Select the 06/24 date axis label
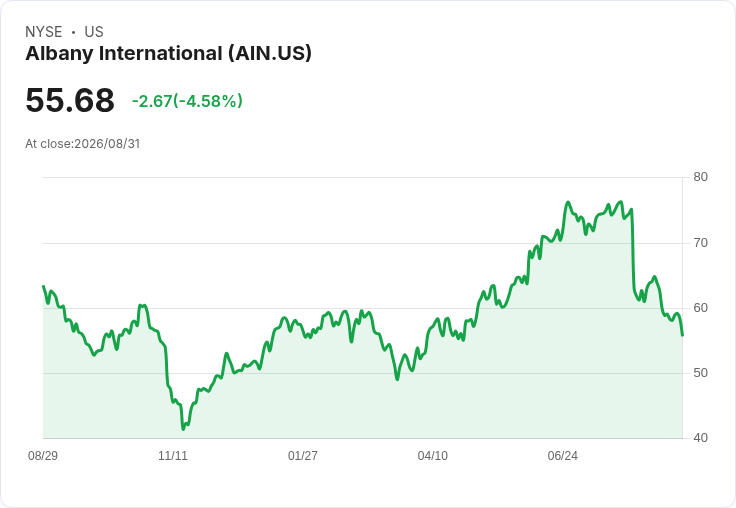The width and height of the screenshot is (736, 508). (x=563, y=456)
